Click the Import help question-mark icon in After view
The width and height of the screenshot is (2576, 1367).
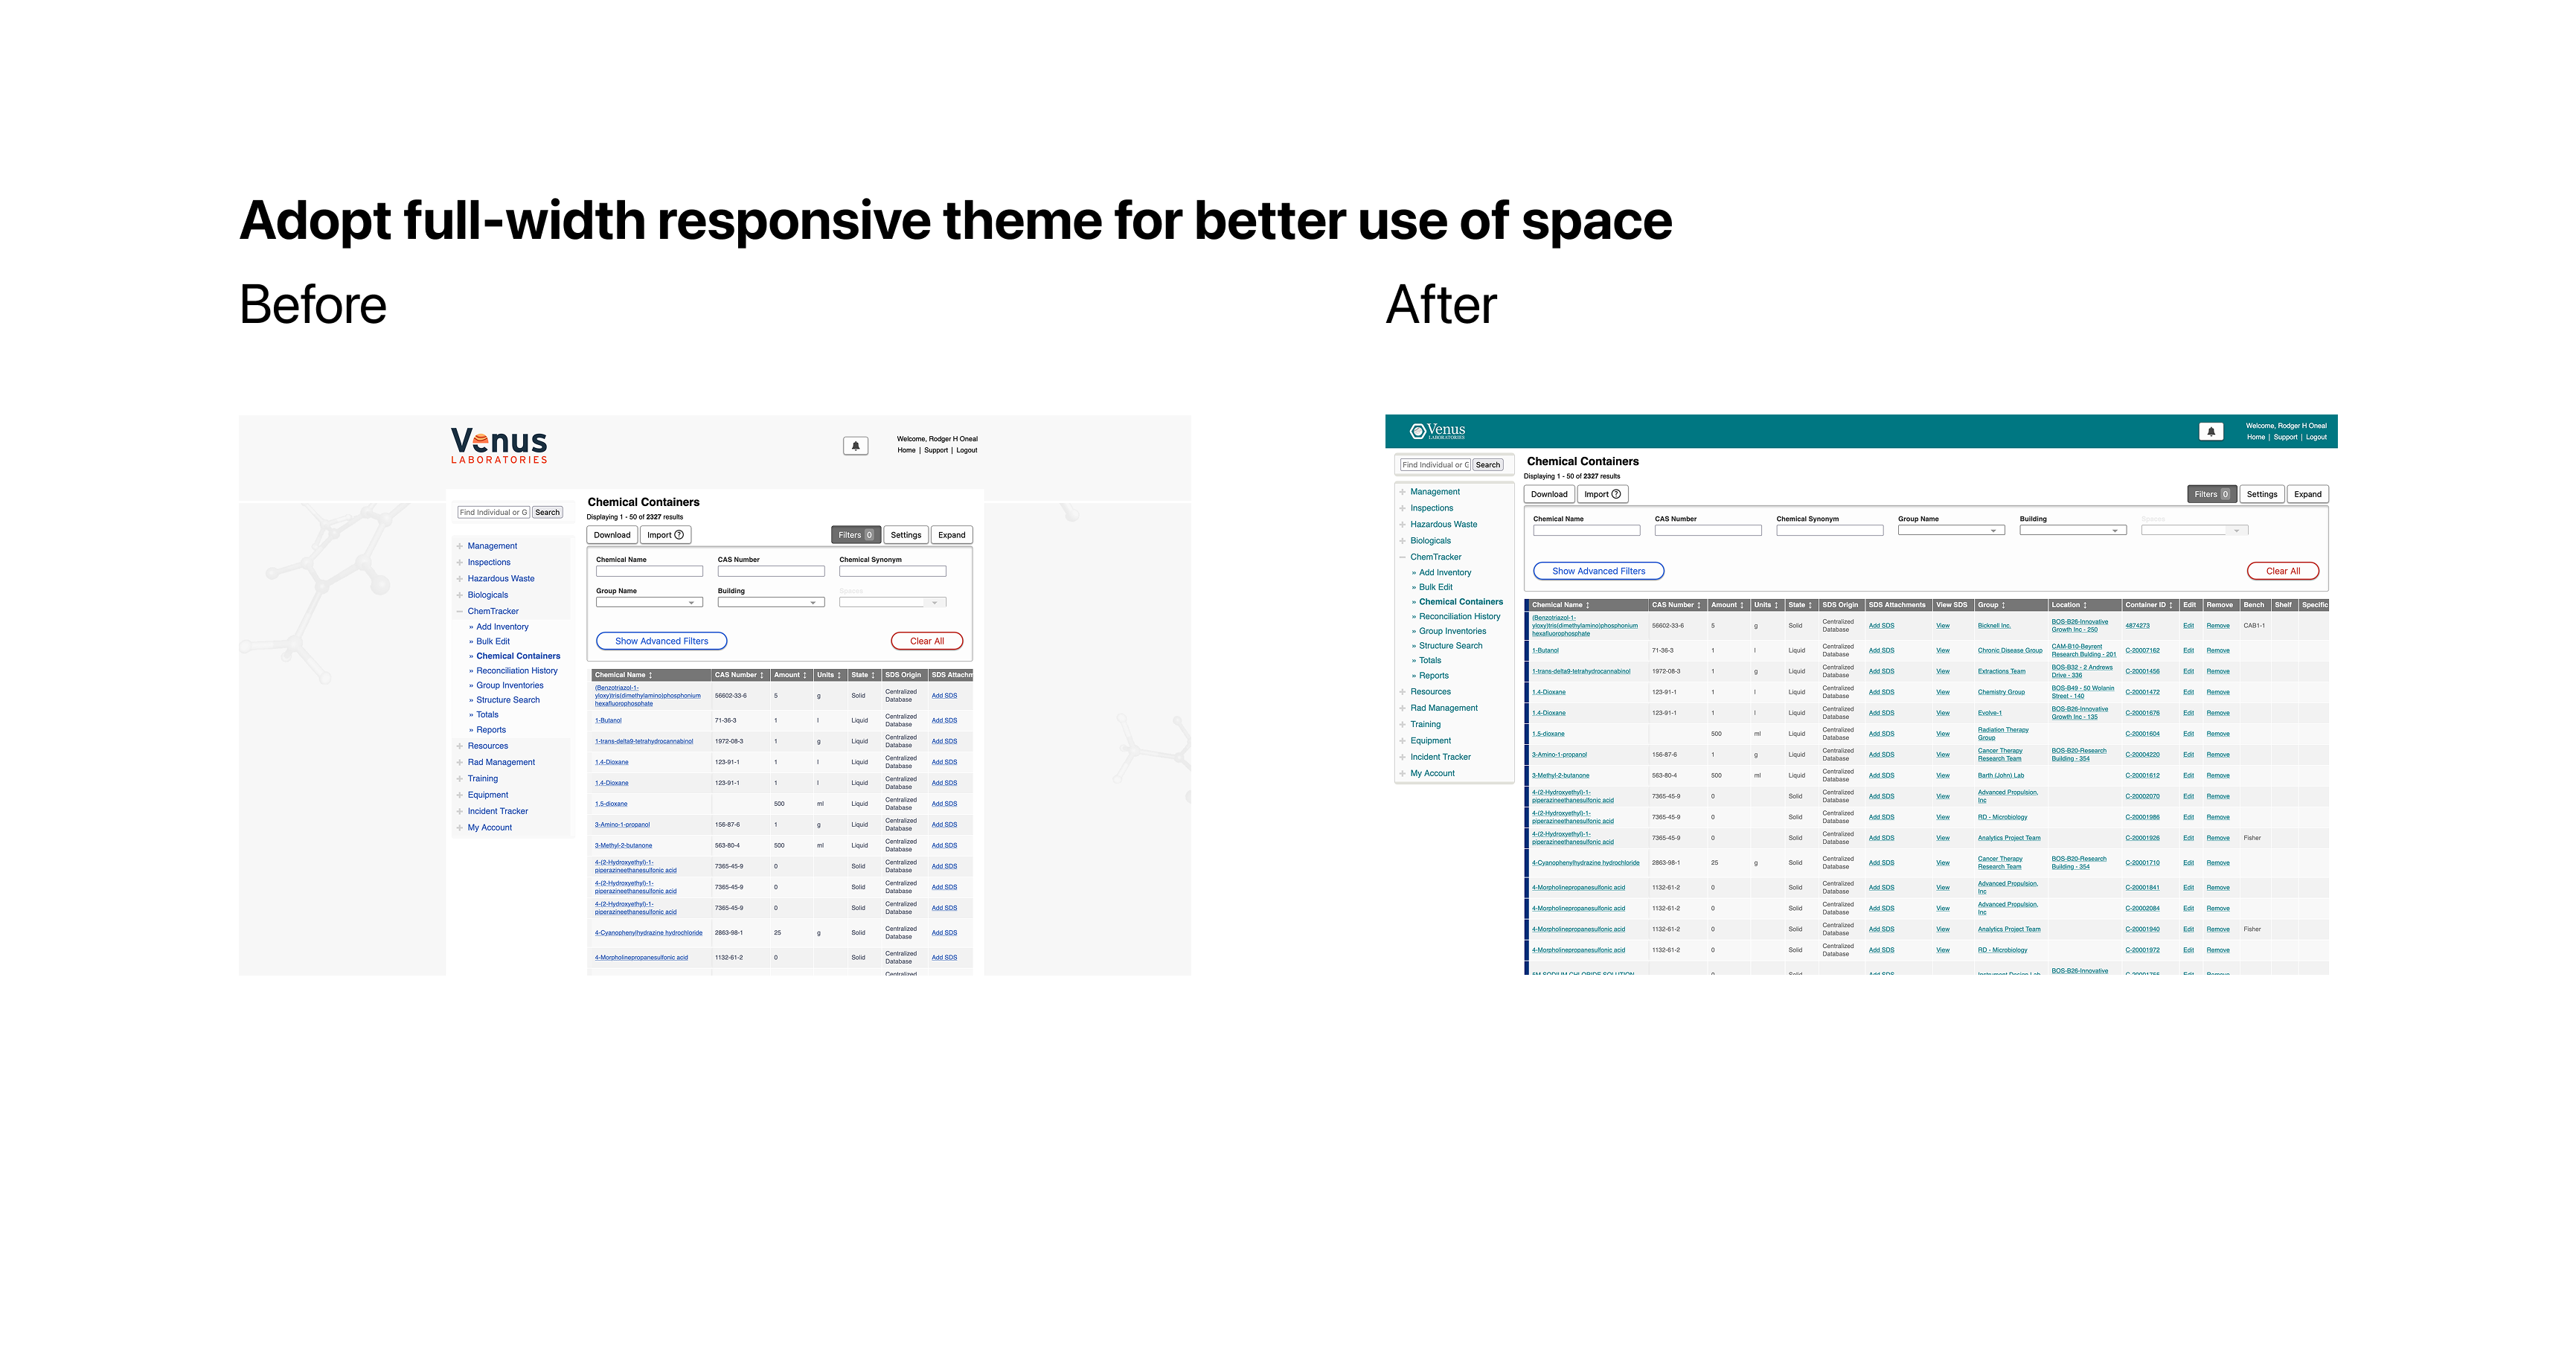(x=1616, y=494)
